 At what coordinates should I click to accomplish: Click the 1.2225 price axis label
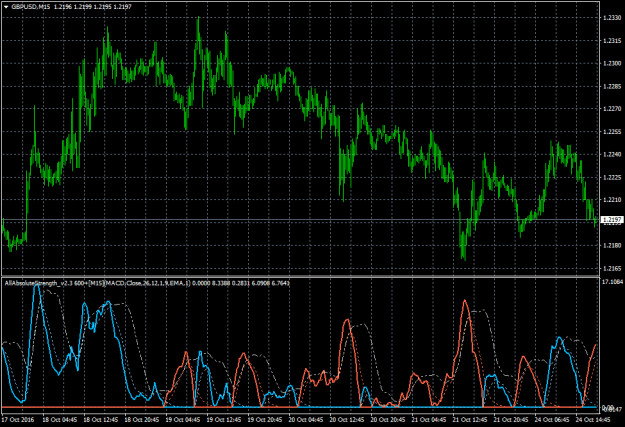click(612, 177)
